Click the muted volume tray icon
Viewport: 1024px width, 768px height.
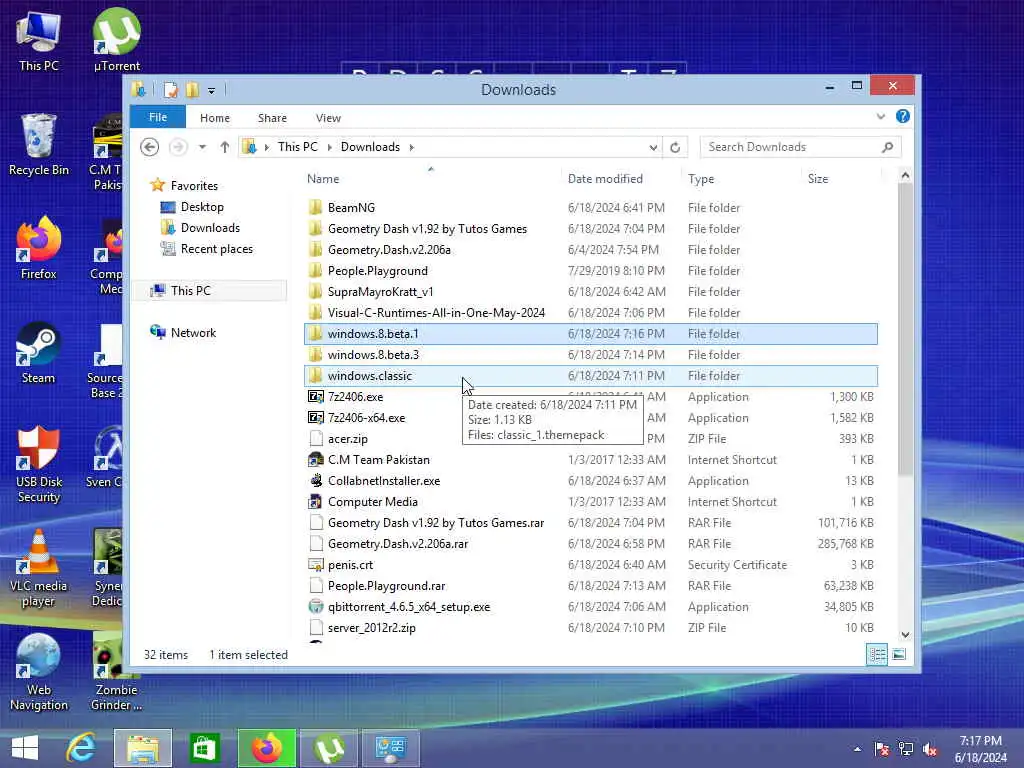[x=929, y=749]
